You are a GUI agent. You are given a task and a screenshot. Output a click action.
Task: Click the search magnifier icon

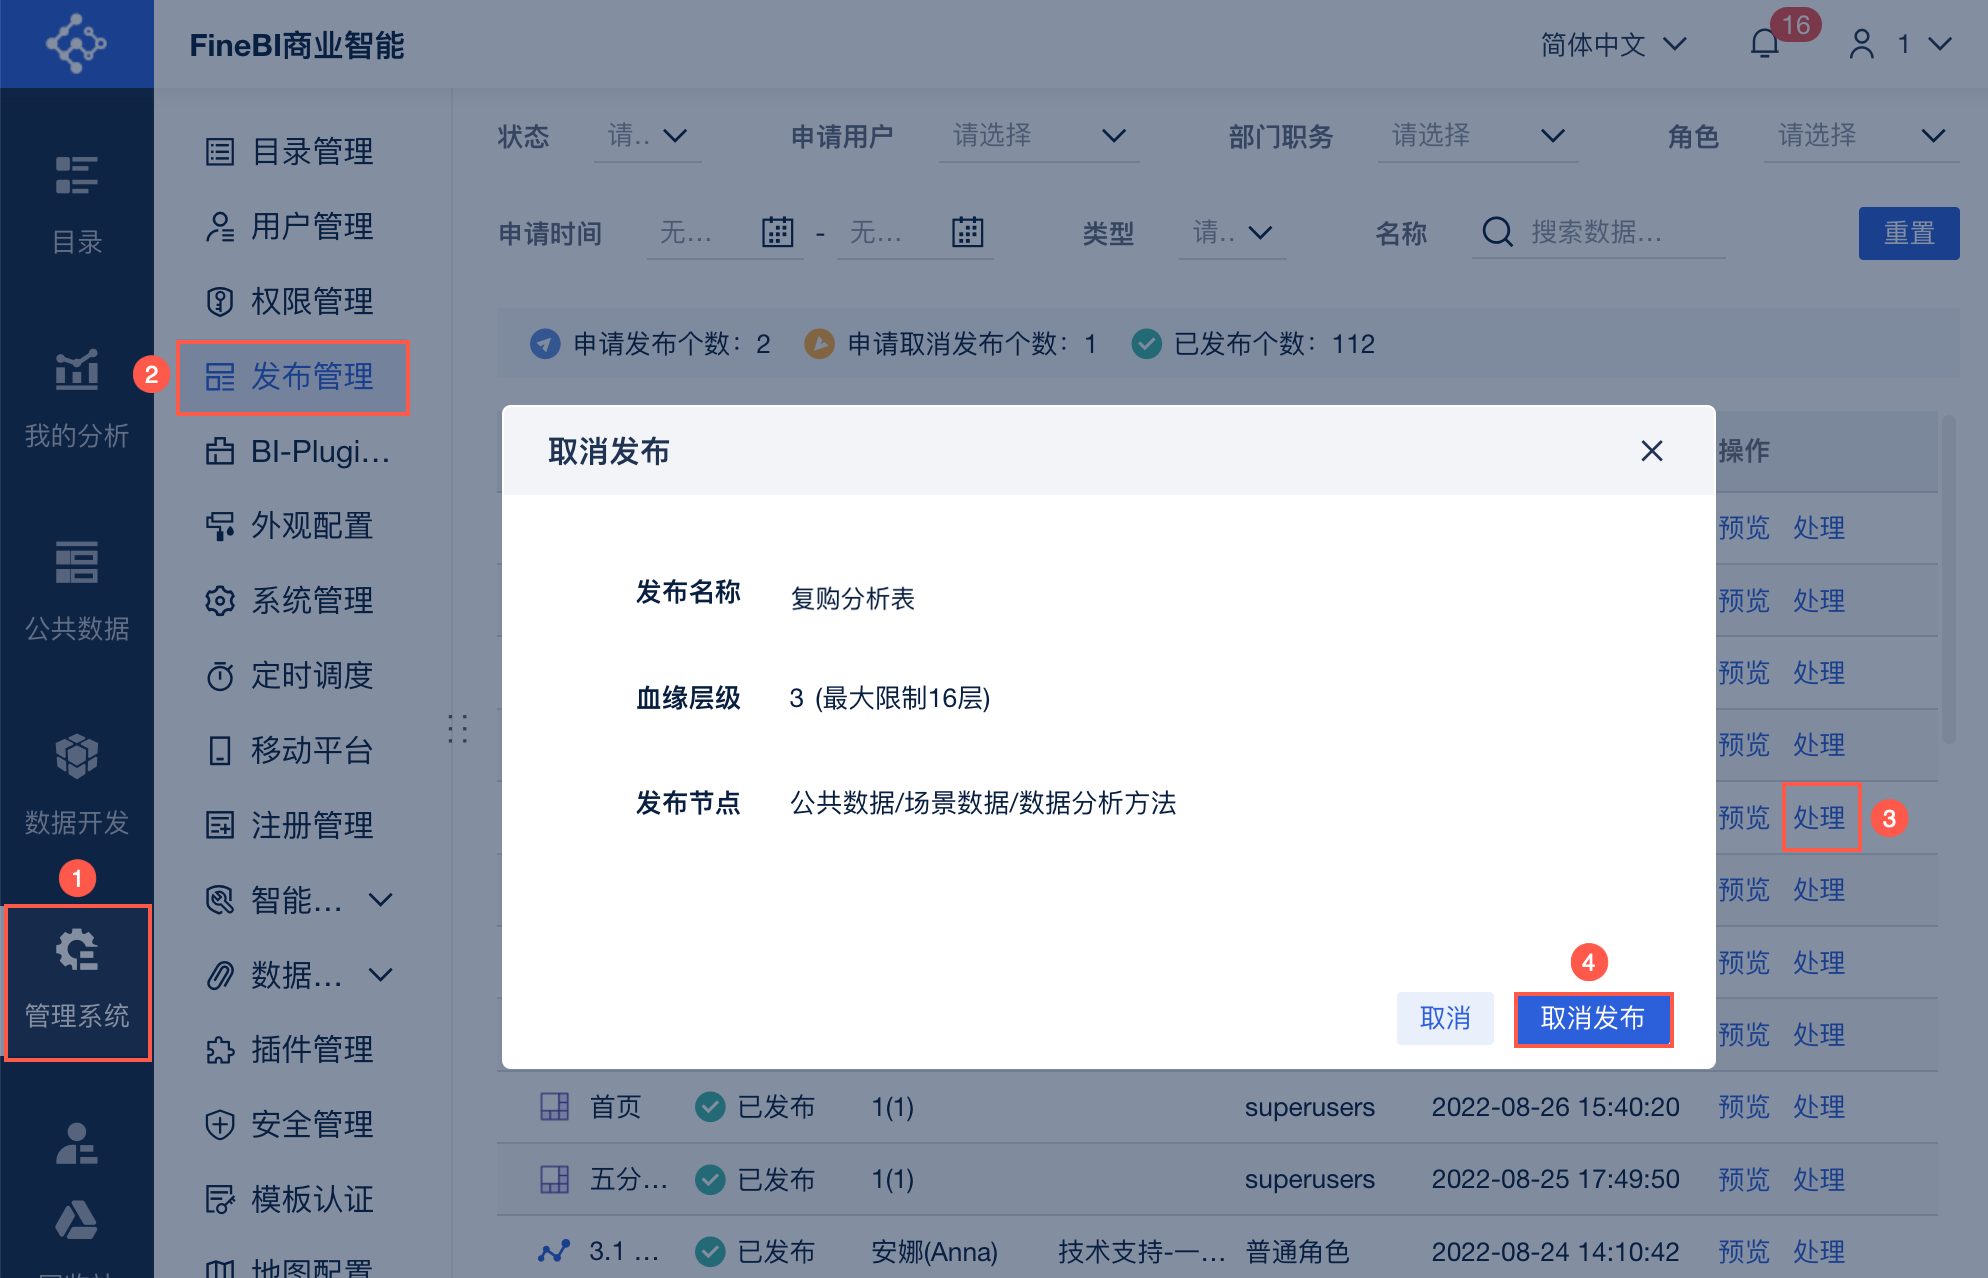click(1497, 232)
